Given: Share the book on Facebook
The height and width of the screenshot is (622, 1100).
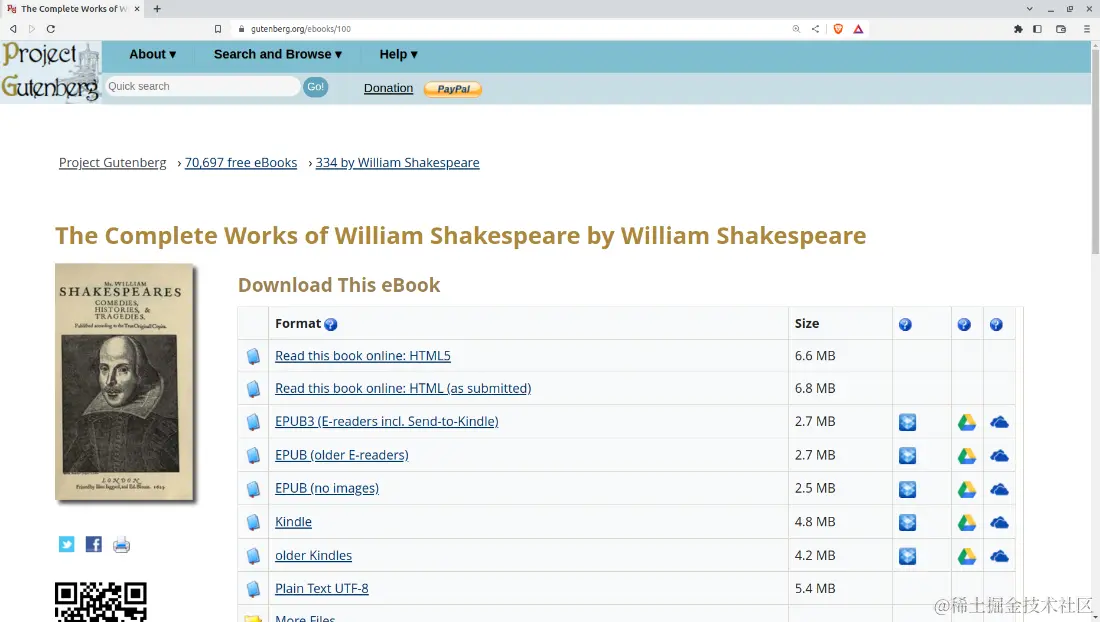Looking at the screenshot, I should pos(93,544).
